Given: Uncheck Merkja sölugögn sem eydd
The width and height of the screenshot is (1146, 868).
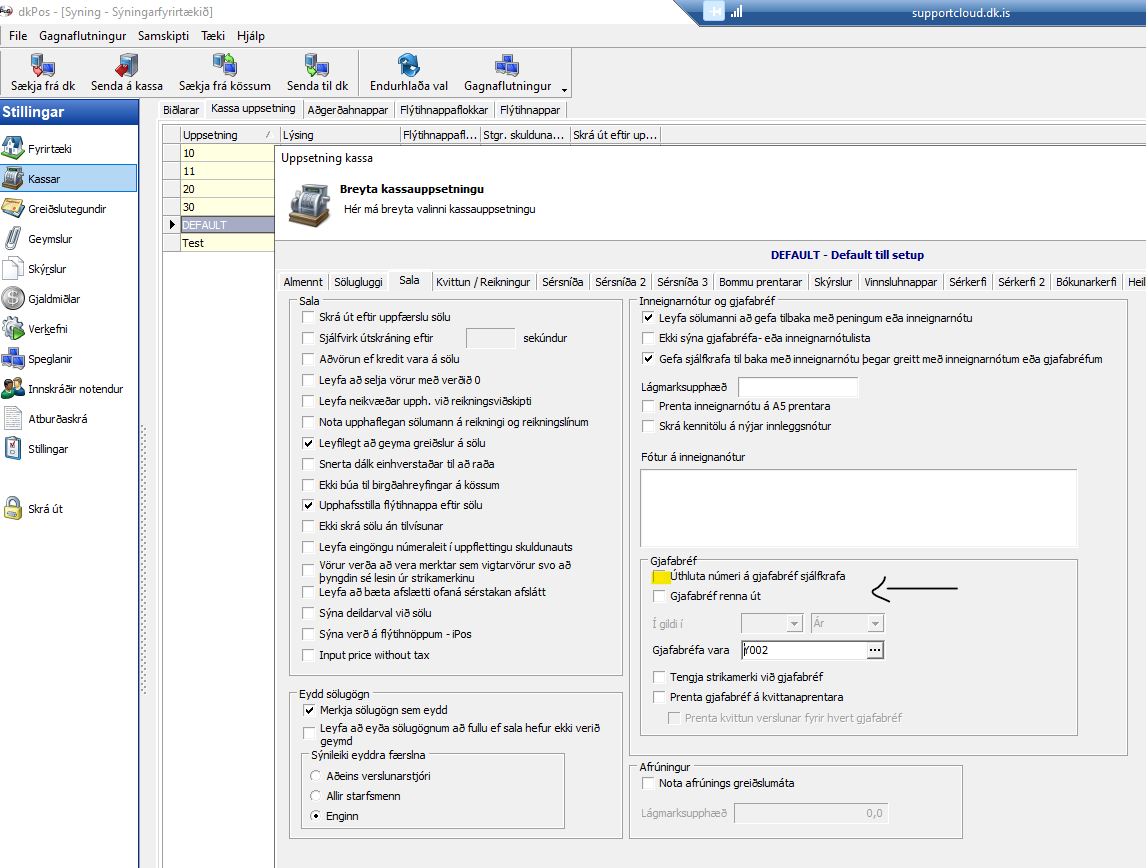Looking at the screenshot, I should (x=309, y=710).
